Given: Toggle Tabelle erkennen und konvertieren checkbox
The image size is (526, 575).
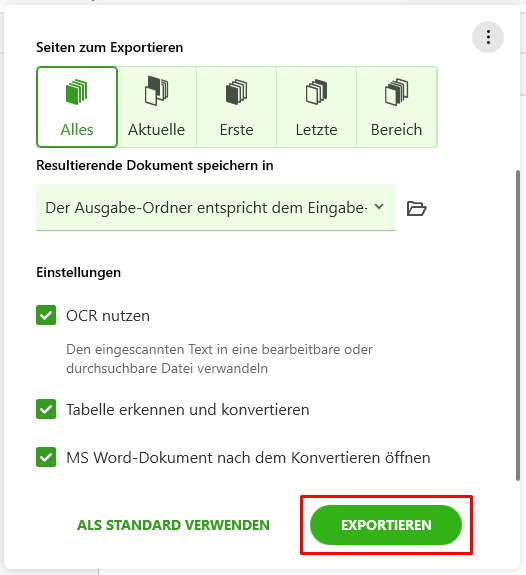Looking at the screenshot, I should coord(46,409).
